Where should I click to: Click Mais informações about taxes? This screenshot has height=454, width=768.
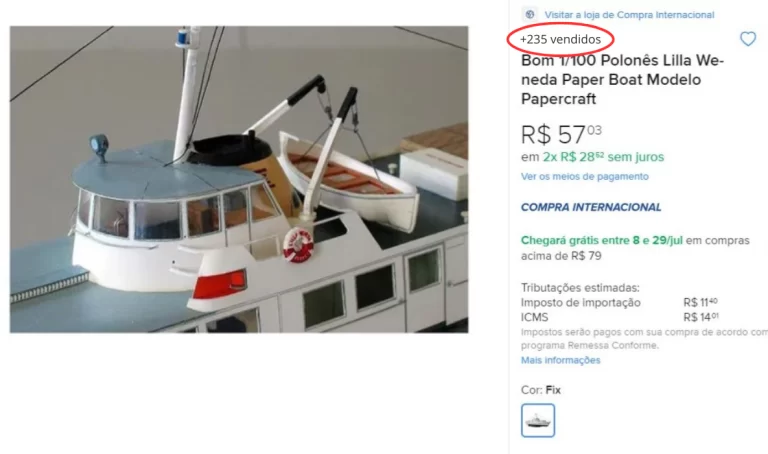click(x=560, y=360)
